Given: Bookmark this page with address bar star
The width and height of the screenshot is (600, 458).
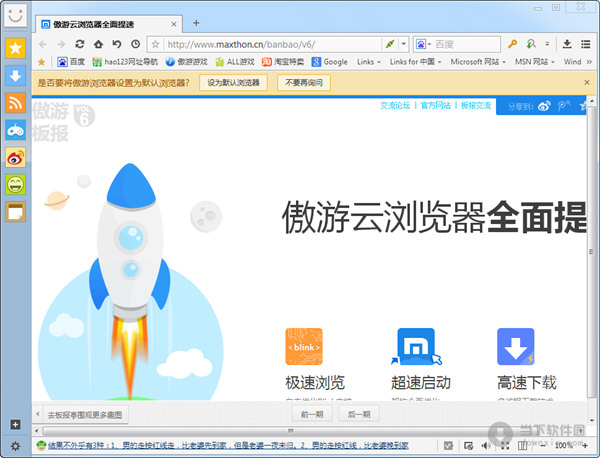Looking at the screenshot, I should point(155,44).
